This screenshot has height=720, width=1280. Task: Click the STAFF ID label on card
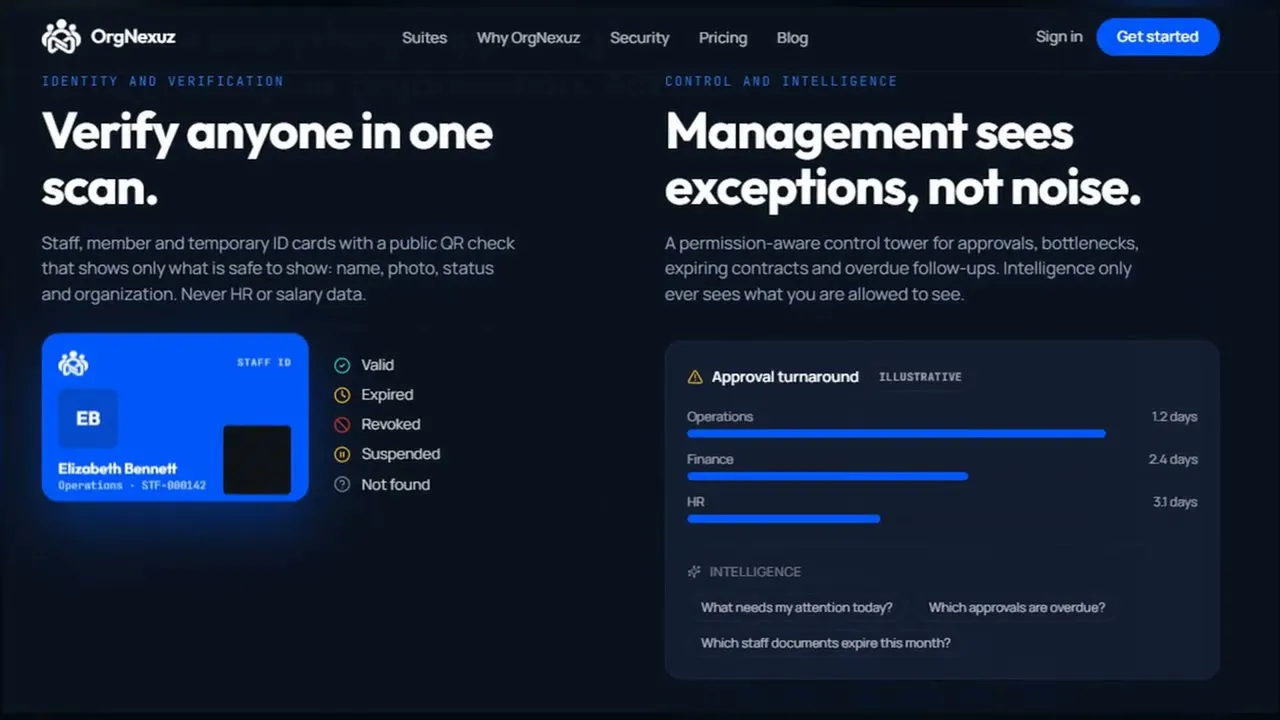click(x=264, y=362)
